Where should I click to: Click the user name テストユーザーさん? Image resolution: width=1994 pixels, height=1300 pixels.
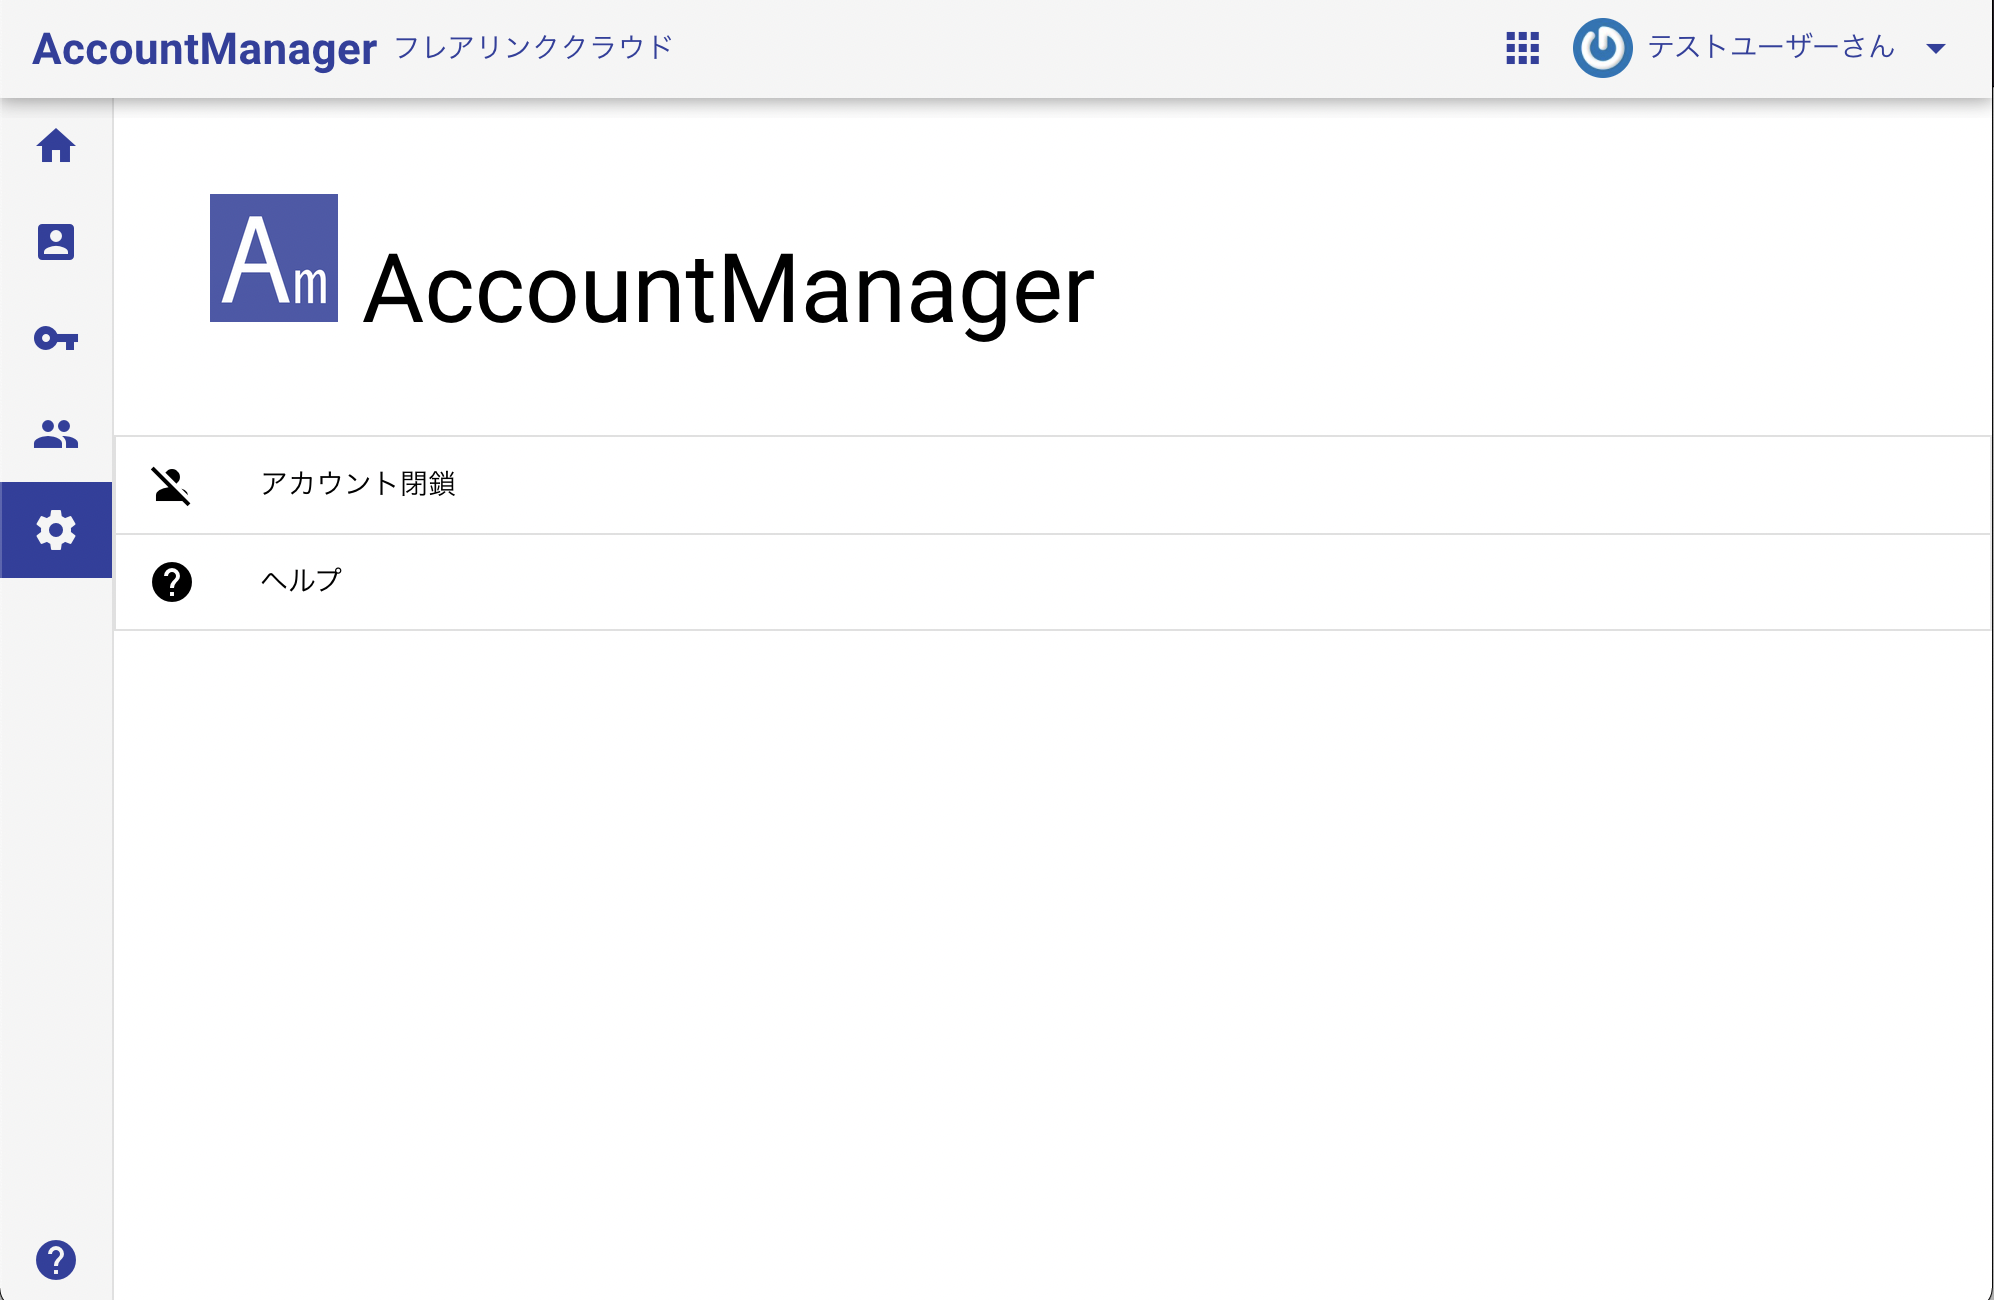pyautogui.click(x=1771, y=47)
